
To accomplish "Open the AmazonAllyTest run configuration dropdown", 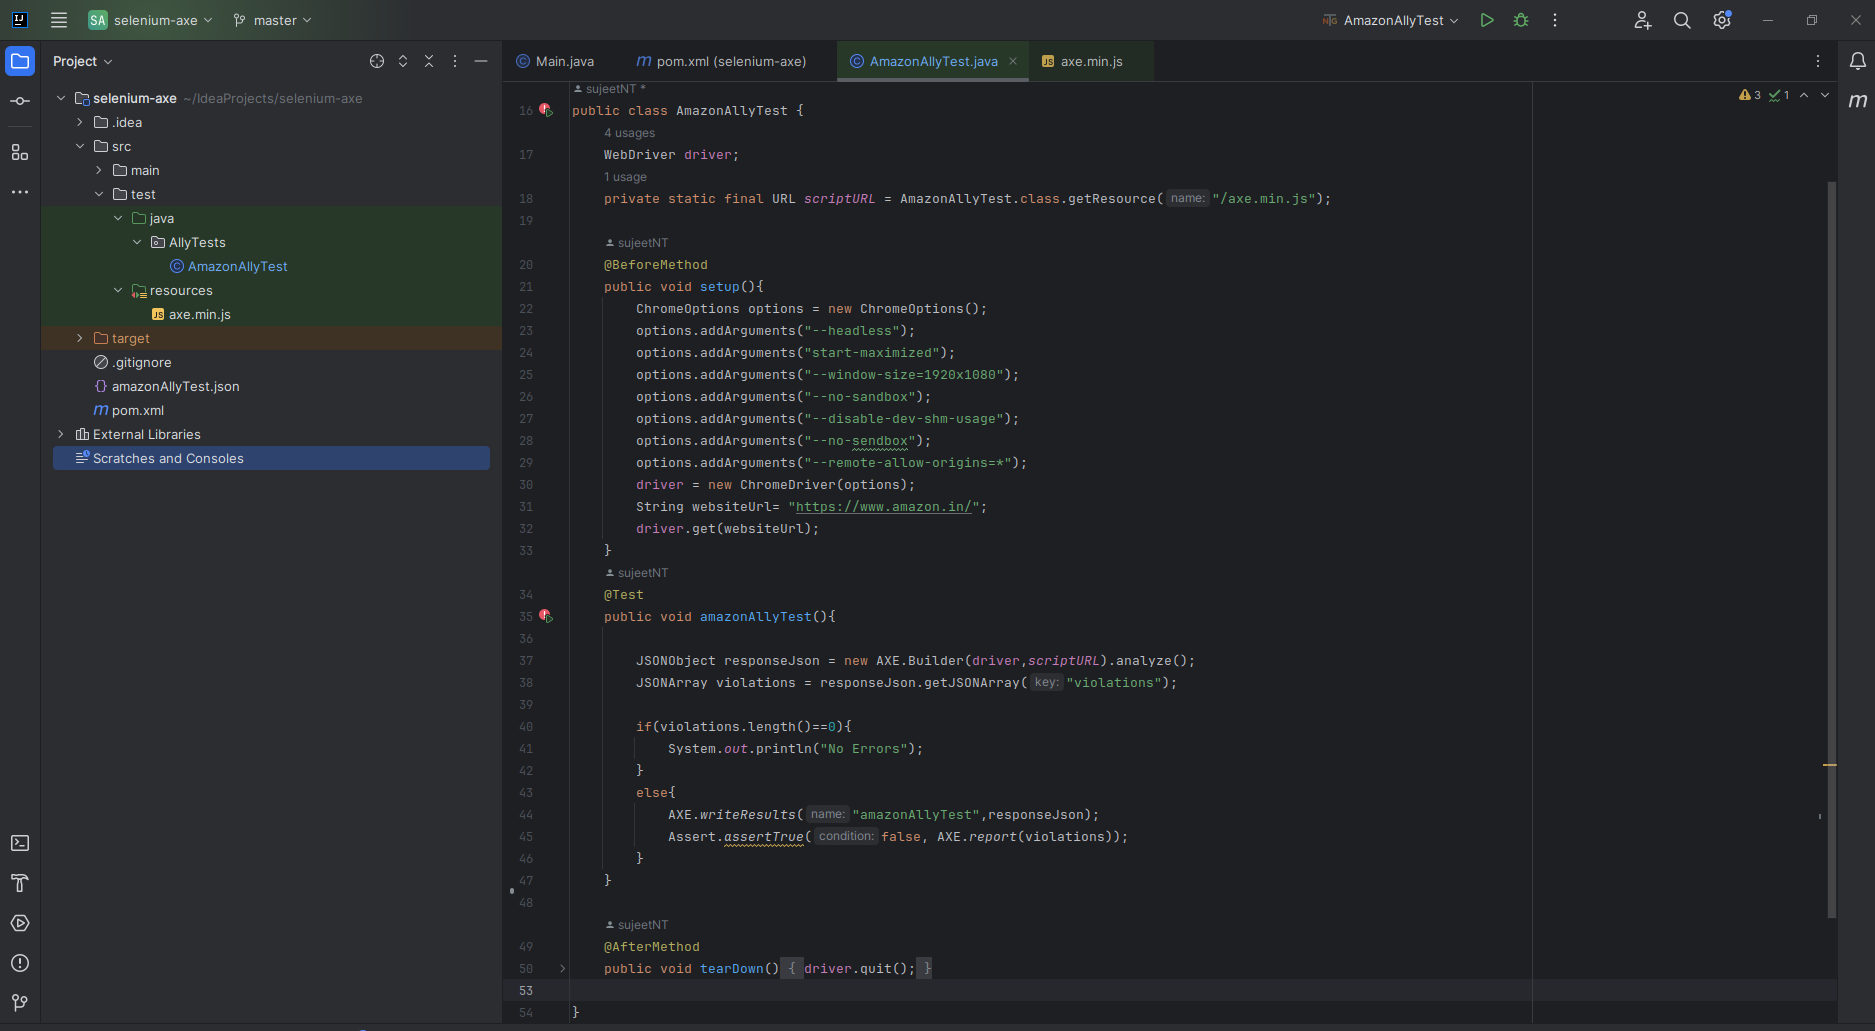I will [x=1390, y=19].
